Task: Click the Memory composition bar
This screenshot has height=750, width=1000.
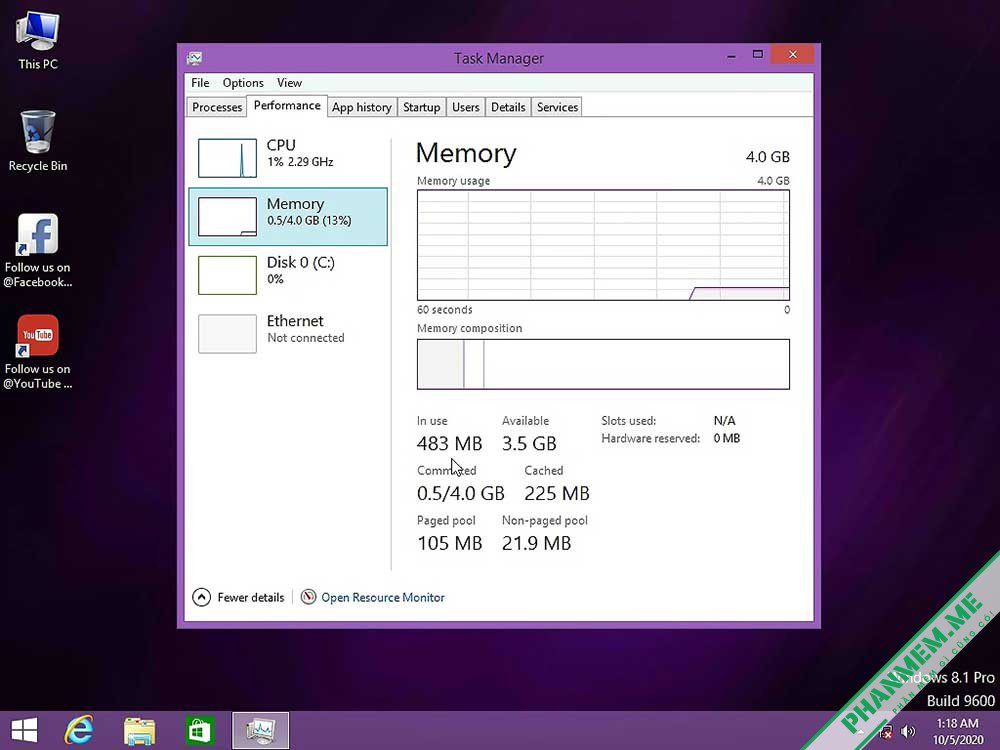Action: coord(603,364)
